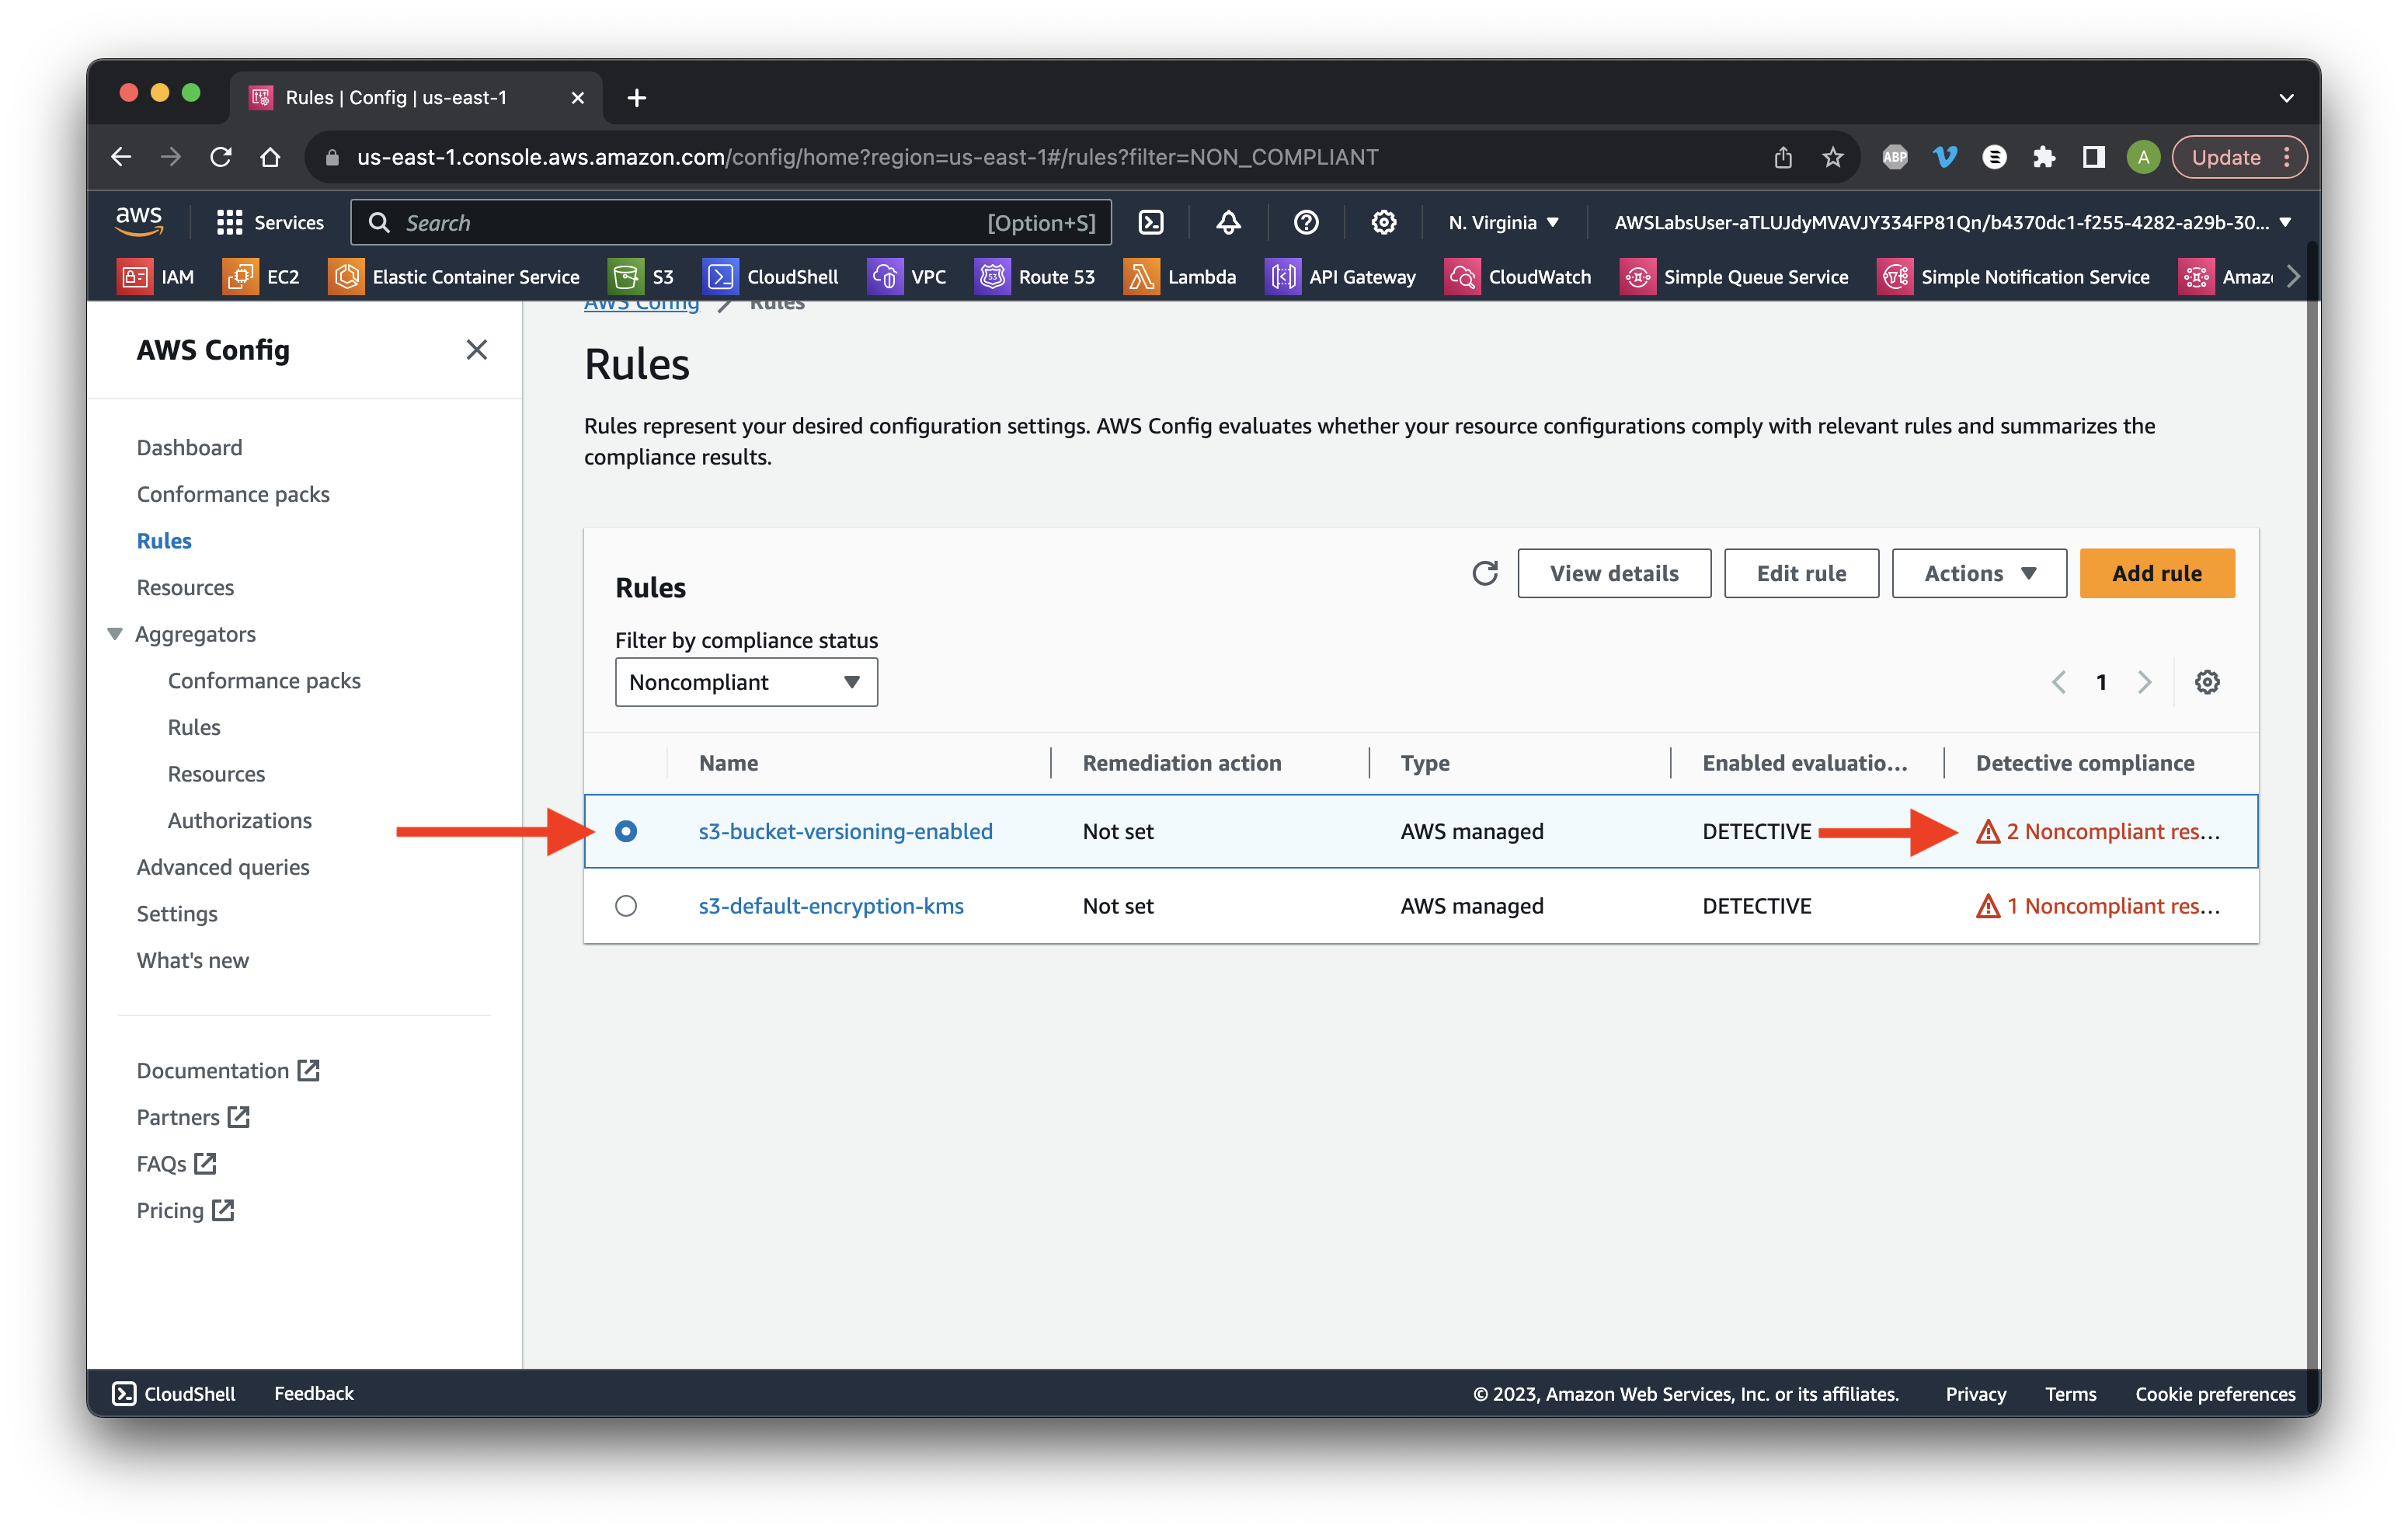Open the IAM service shortcut
2408x1532 pixels.
[x=156, y=277]
